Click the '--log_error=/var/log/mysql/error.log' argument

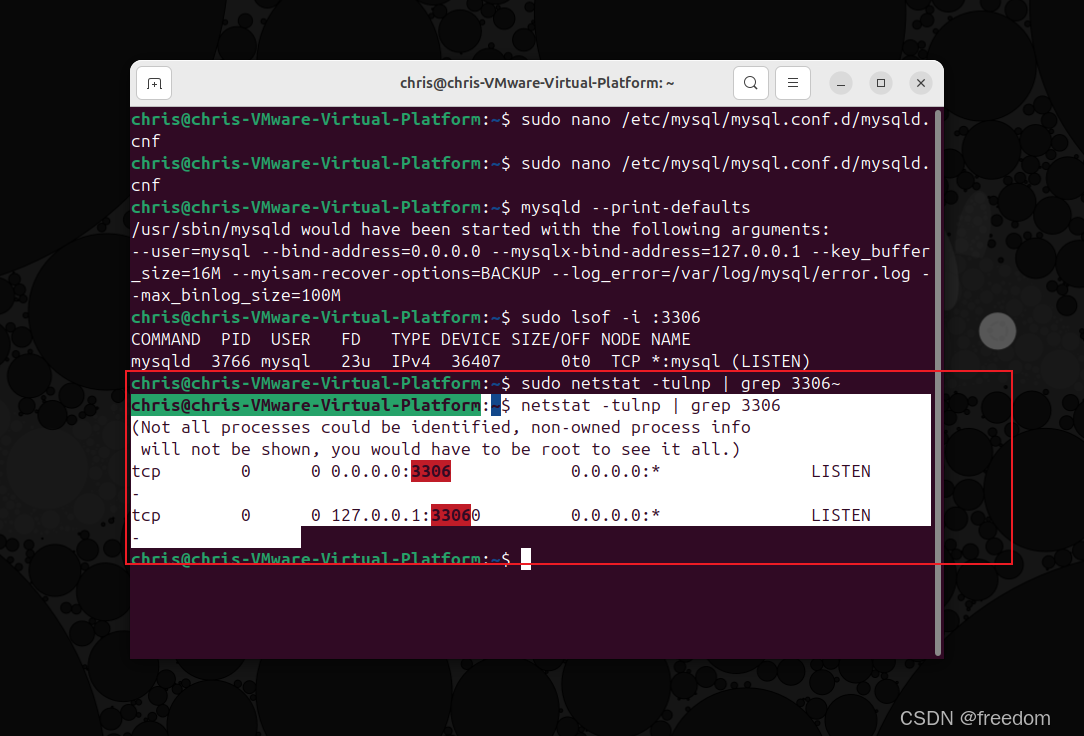[731, 274]
